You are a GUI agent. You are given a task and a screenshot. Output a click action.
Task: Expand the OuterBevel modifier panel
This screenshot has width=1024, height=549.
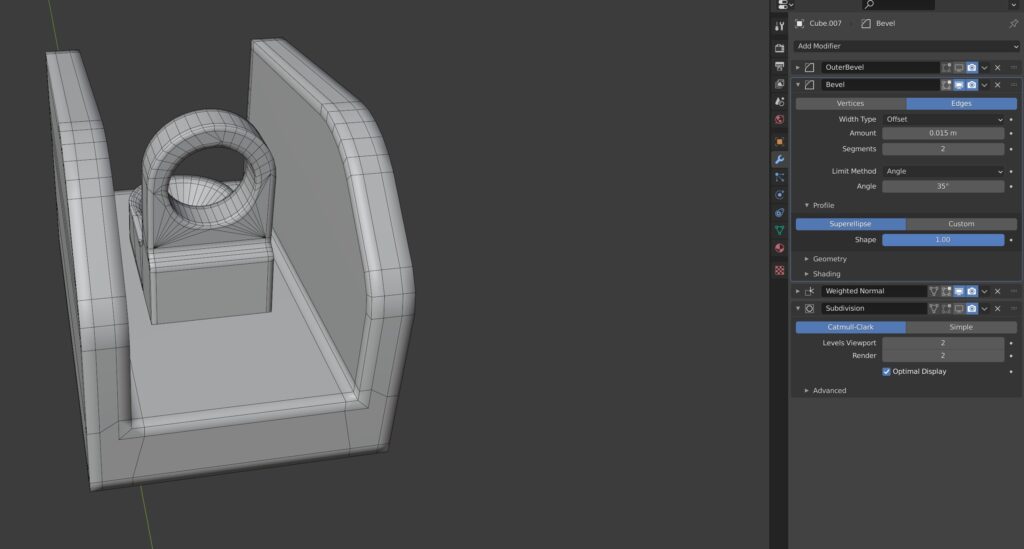click(x=797, y=67)
